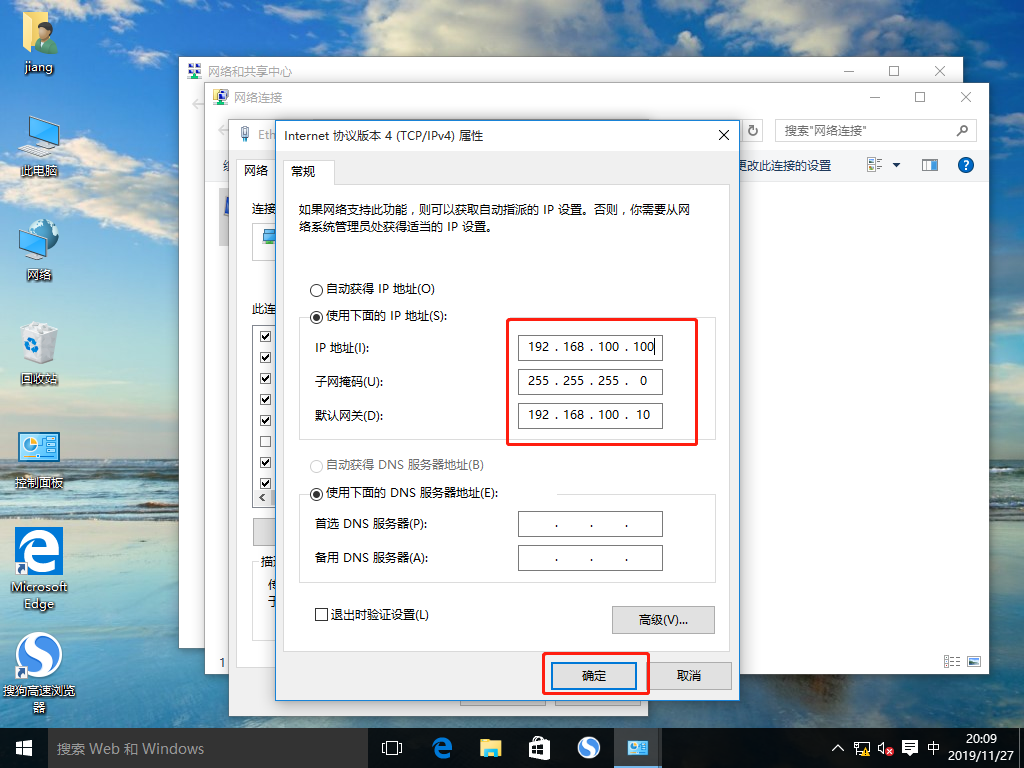
Task: Click the search magnifier in 网络连接
Action: coord(962,131)
